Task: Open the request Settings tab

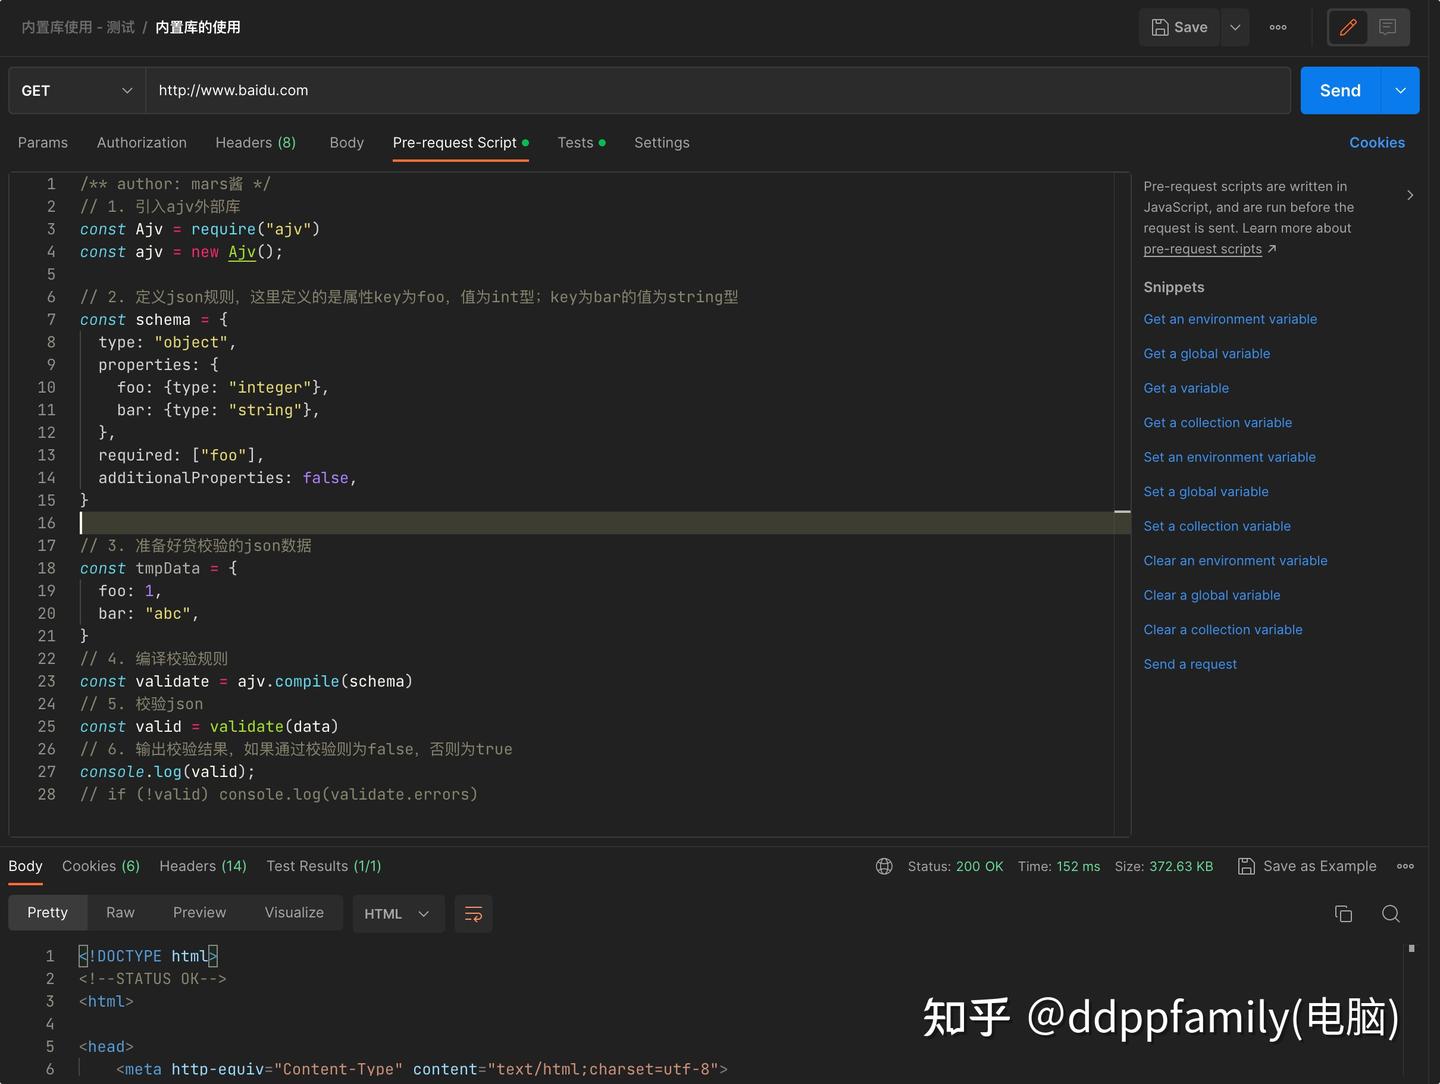Action: pyautogui.click(x=662, y=143)
